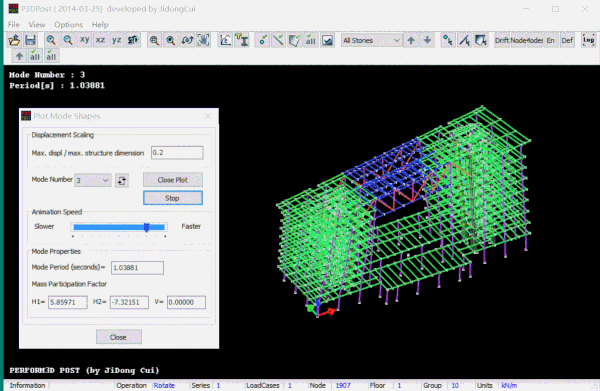Select the line element pick cursor tool
600x391 pixels.
[x=464, y=40]
